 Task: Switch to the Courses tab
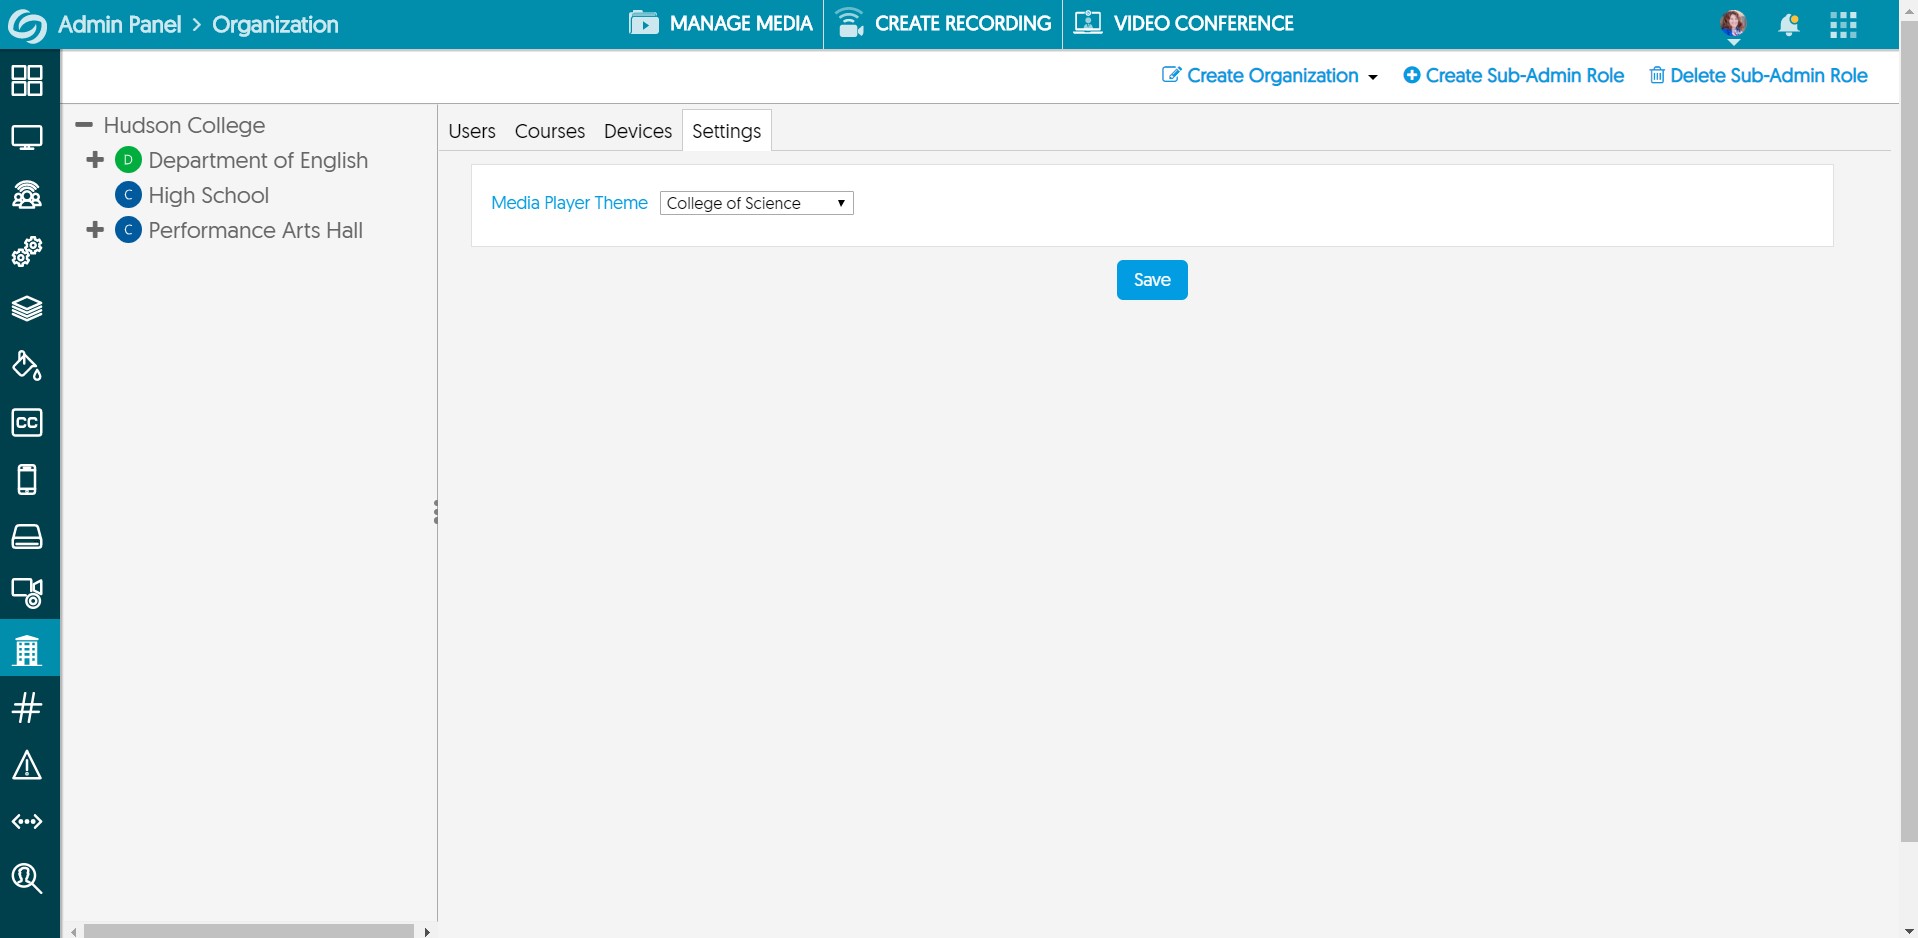(x=550, y=131)
